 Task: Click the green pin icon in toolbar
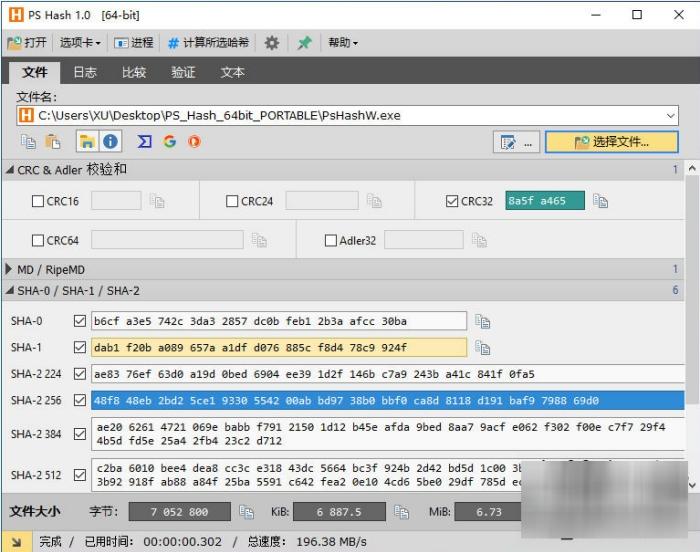[x=304, y=43]
